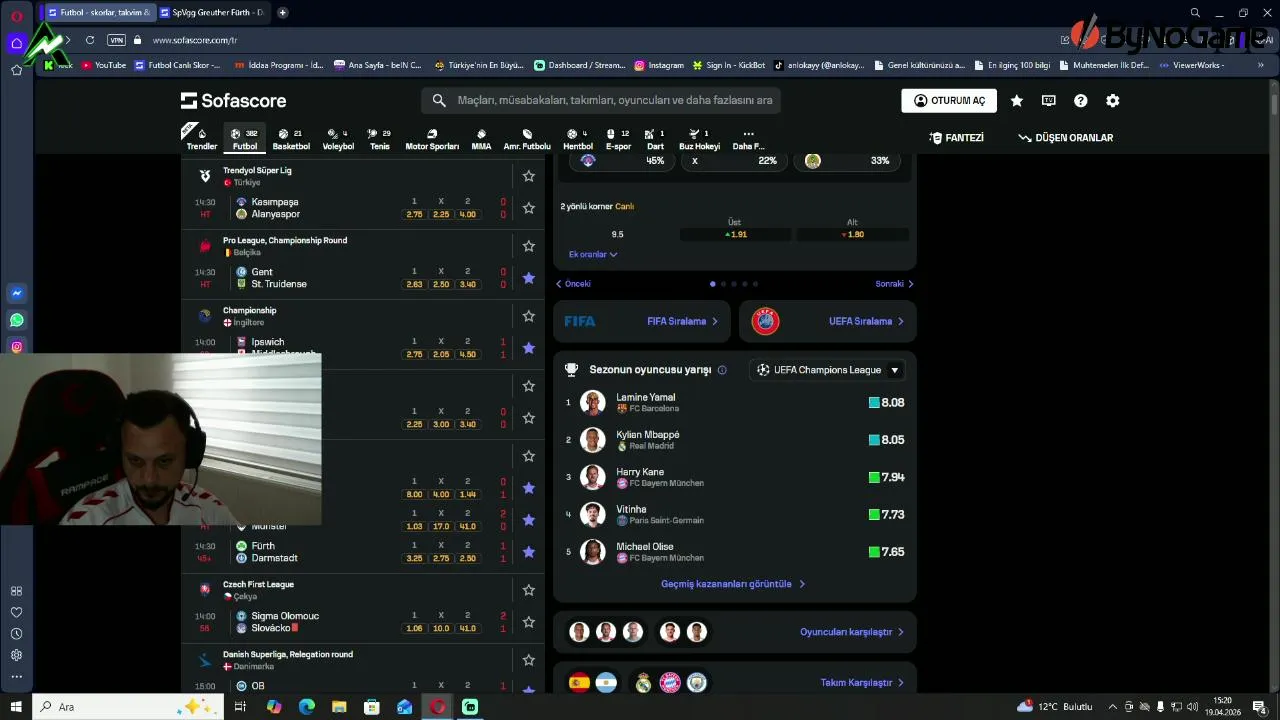Open Geçmiş kazananları görüntüle link
The width and height of the screenshot is (1280, 720).
coord(733,584)
